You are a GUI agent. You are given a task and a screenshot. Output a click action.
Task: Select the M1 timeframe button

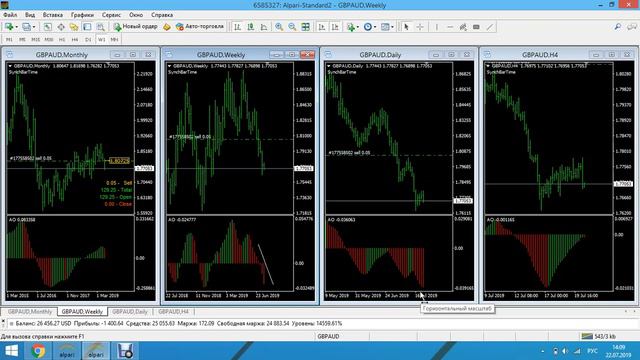point(9,40)
